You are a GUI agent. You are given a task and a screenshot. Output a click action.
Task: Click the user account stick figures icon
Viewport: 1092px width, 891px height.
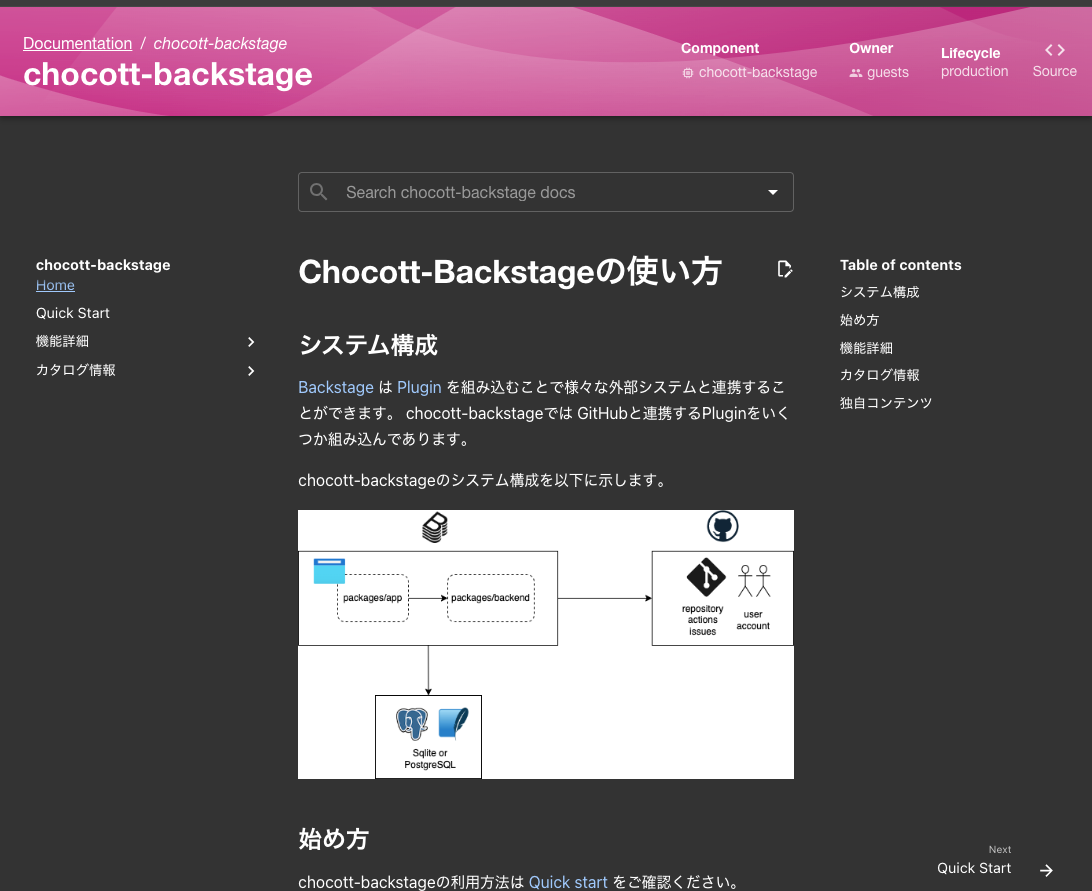click(754, 581)
